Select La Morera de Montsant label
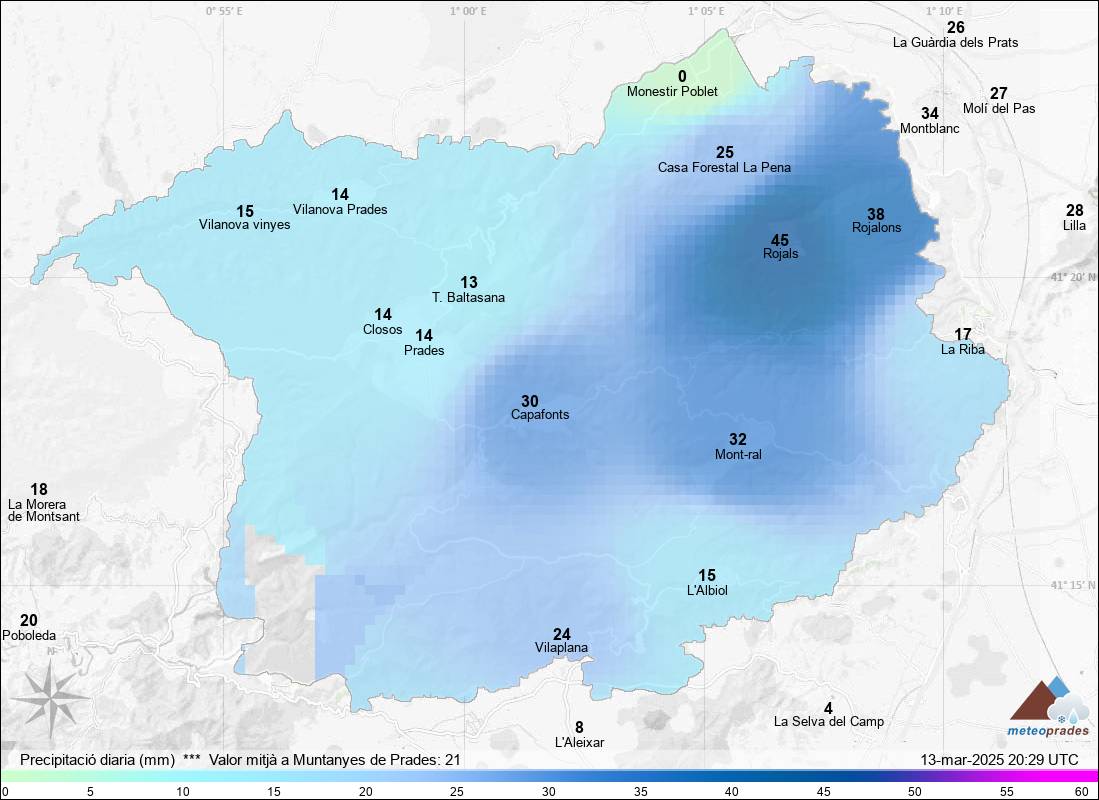This screenshot has width=1099, height=800. tap(43, 510)
